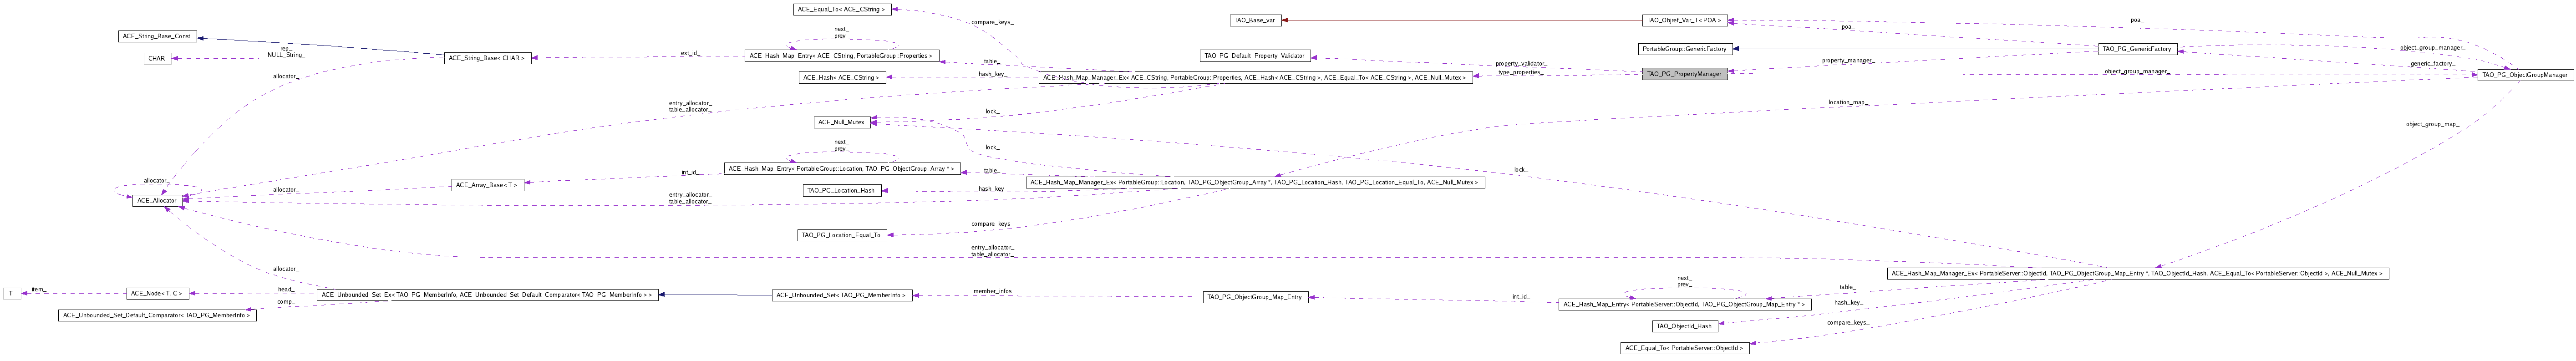Click the TAO_PG_Location_Equal_To node
This screenshot has height=361, width=2576.
coord(841,235)
